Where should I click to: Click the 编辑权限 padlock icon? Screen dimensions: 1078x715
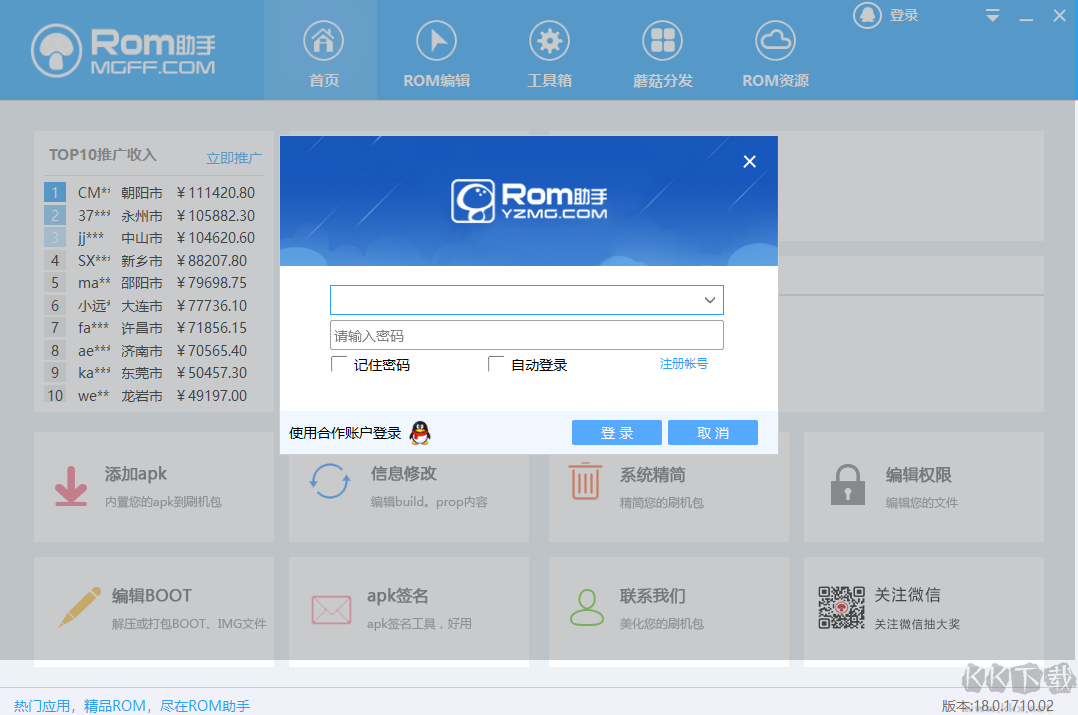coord(848,485)
